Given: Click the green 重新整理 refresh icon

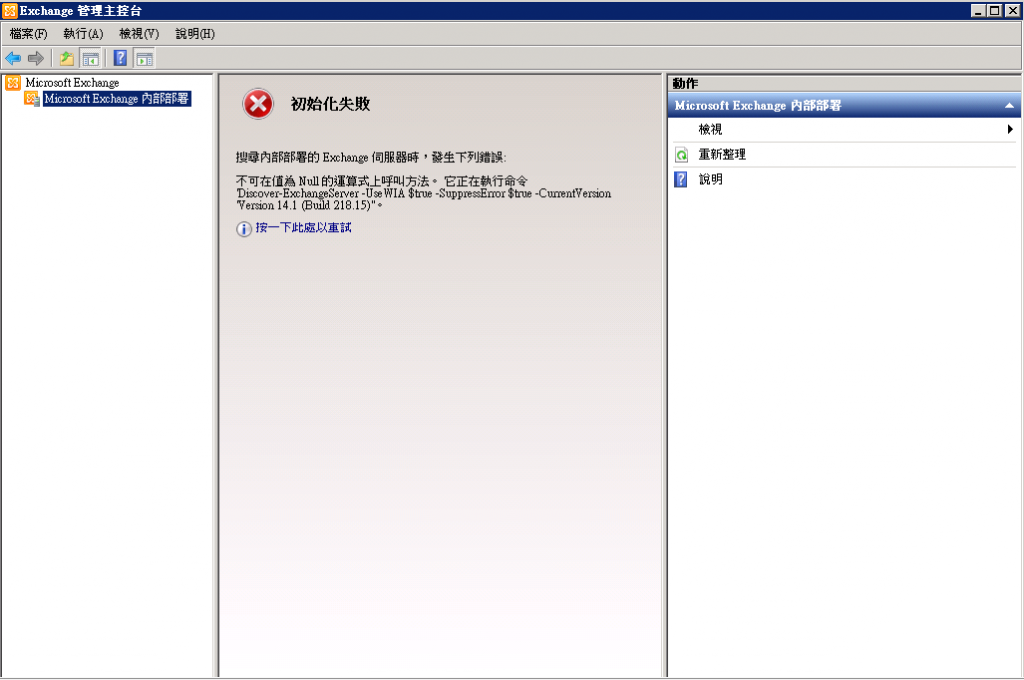Looking at the screenshot, I should click(x=681, y=155).
